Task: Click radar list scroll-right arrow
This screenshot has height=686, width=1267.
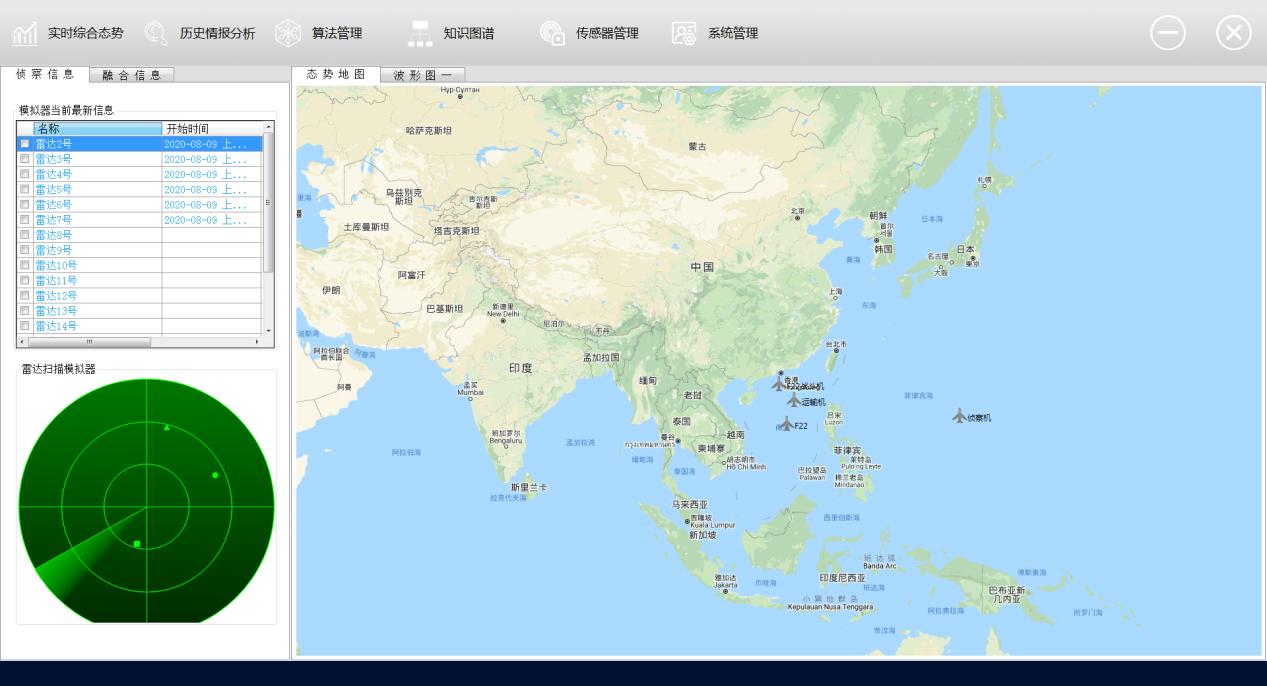Action: pyautogui.click(x=257, y=342)
